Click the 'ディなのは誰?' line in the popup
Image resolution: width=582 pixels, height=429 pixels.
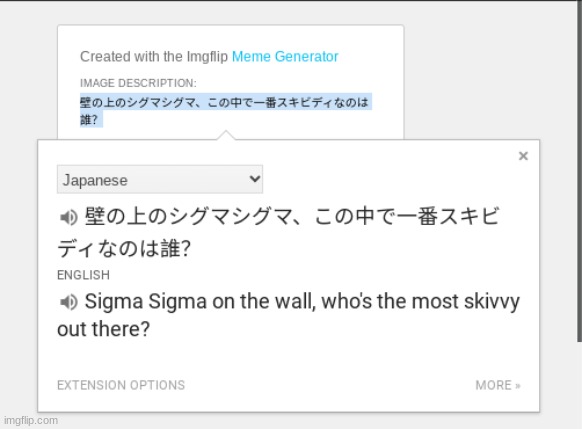point(124,249)
